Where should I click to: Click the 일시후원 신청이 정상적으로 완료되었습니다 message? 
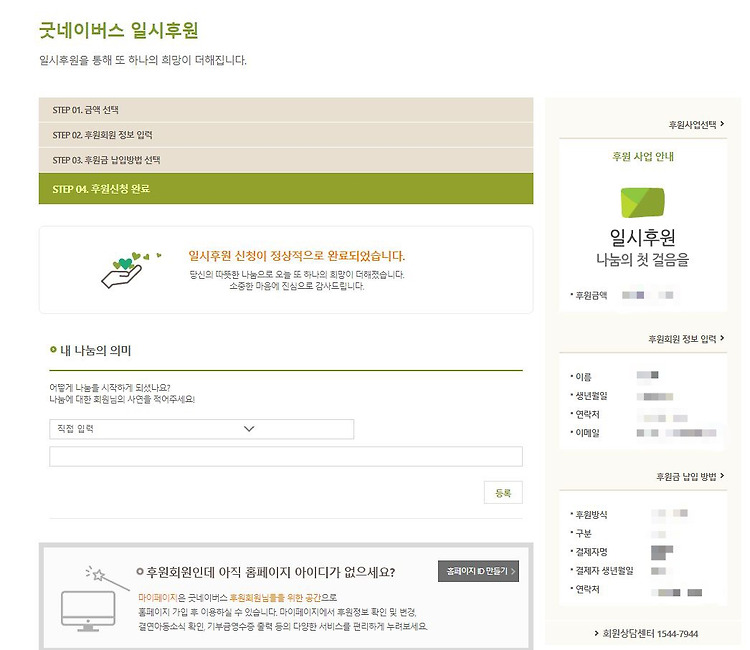pyautogui.click(x=297, y=256)
